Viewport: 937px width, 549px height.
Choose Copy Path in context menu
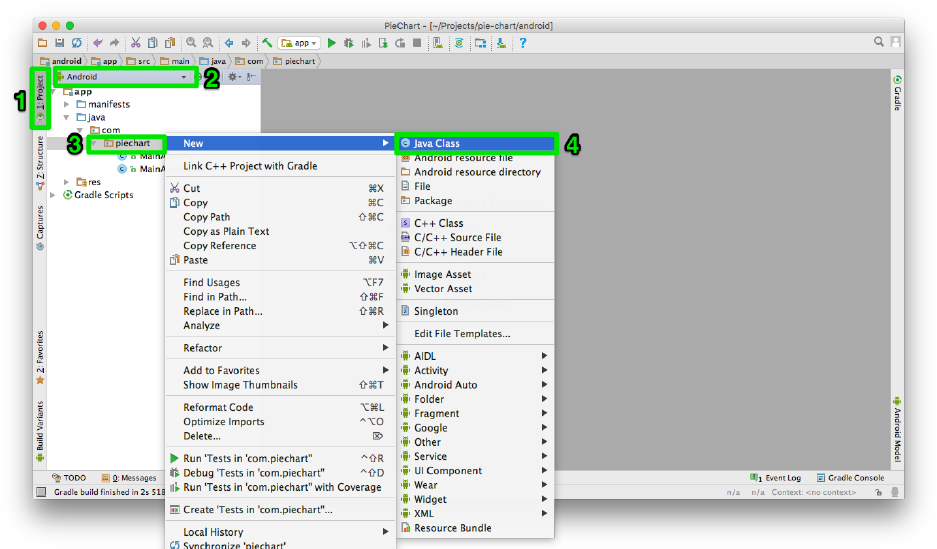(x=280, y=217)
